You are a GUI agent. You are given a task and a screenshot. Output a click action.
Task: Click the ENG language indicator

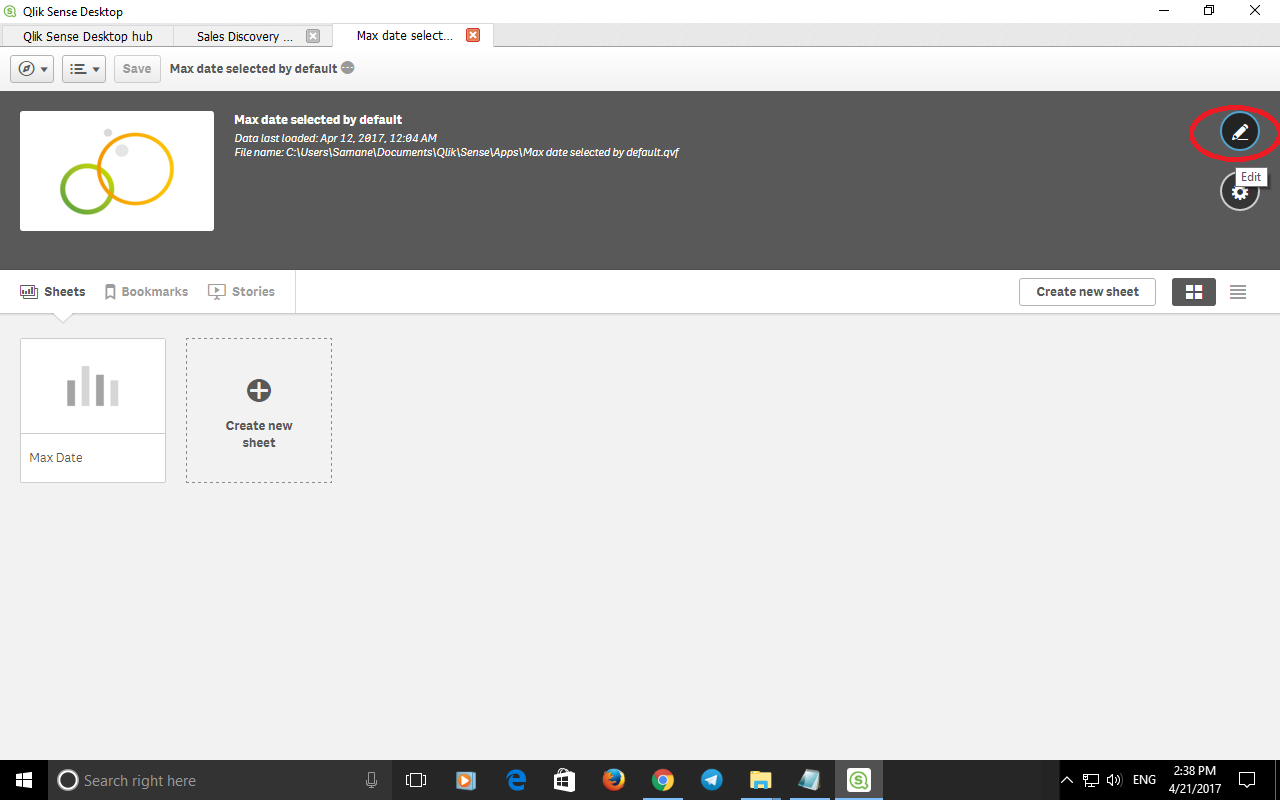click(1144, 780)
